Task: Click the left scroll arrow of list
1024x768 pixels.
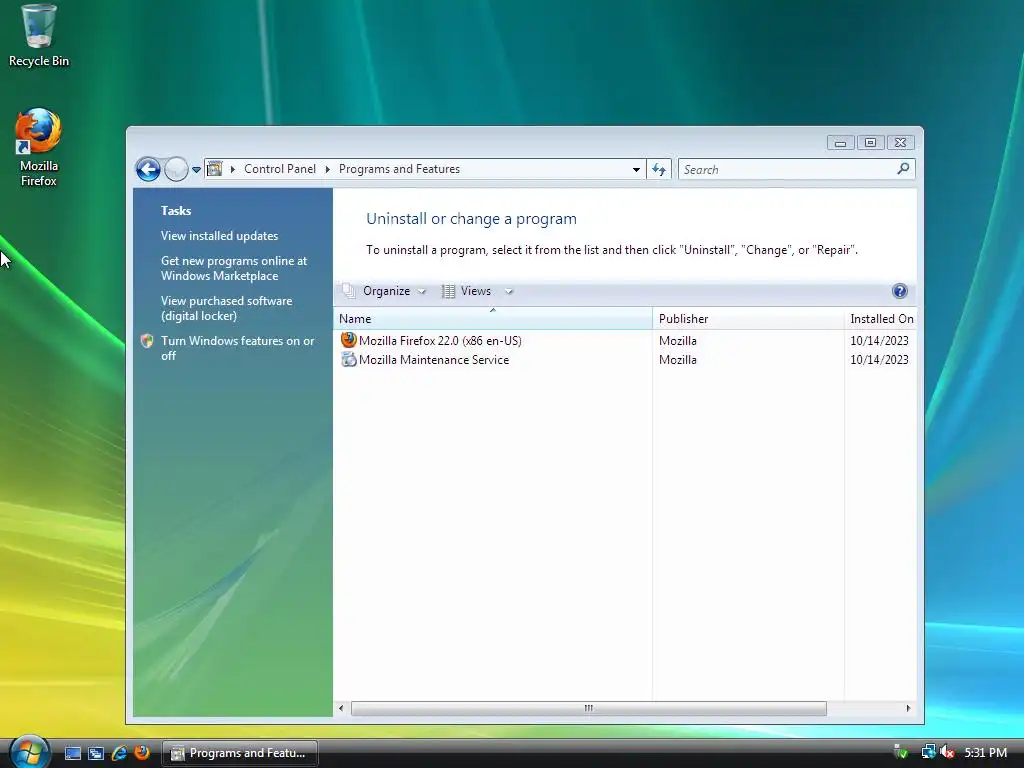Action: (x=341, y=708)
